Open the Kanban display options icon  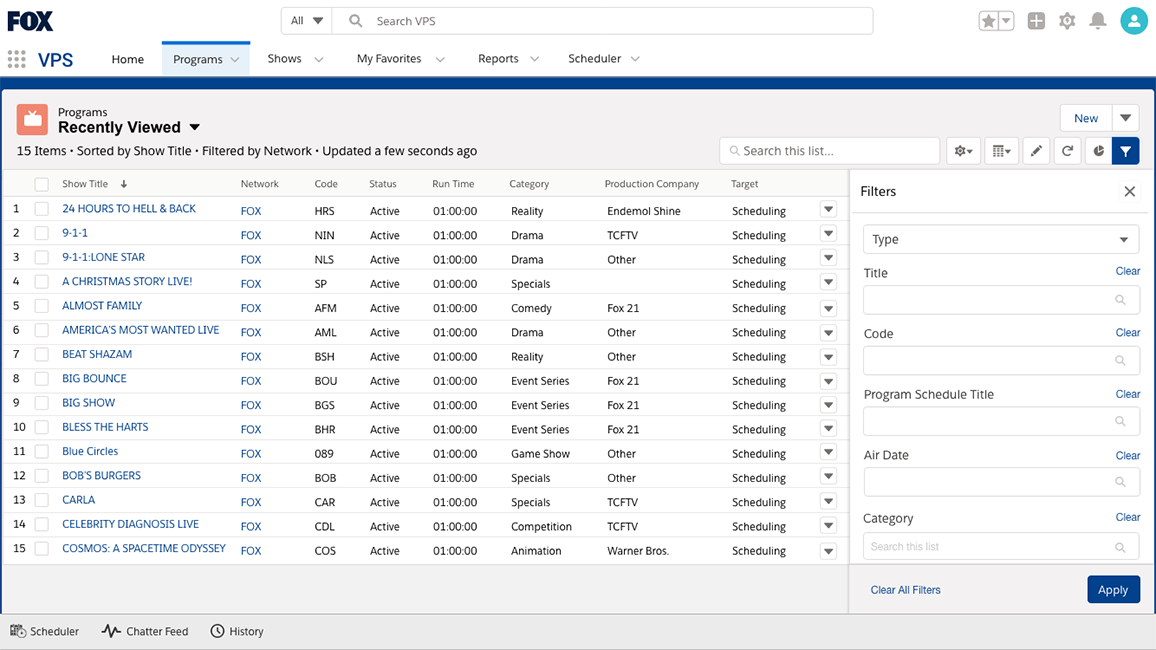click(x=1001, y=150)
